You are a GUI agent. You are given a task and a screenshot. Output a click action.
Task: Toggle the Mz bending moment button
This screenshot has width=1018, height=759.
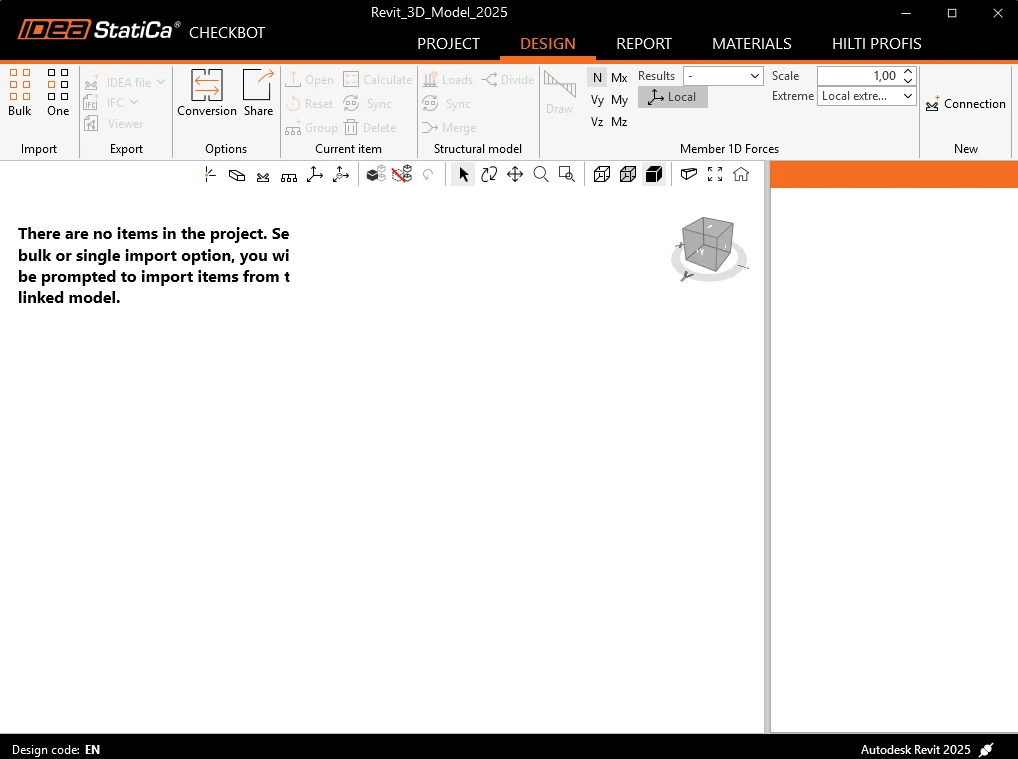pyautogui.click(x=619, y=121)
